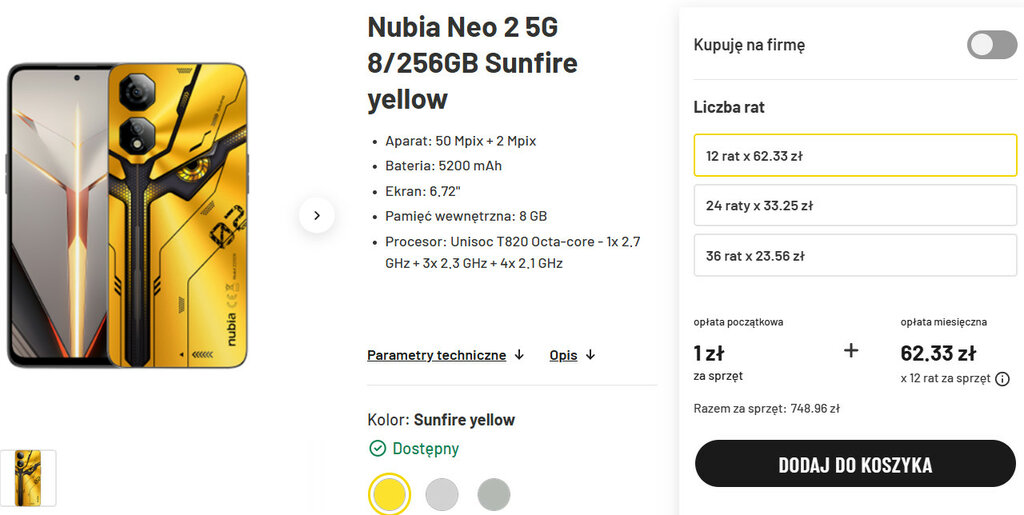The image size is (1024, 515).
Task: Click the green Dostępny availability checkmark icon
Action: (x=377, y=448)
